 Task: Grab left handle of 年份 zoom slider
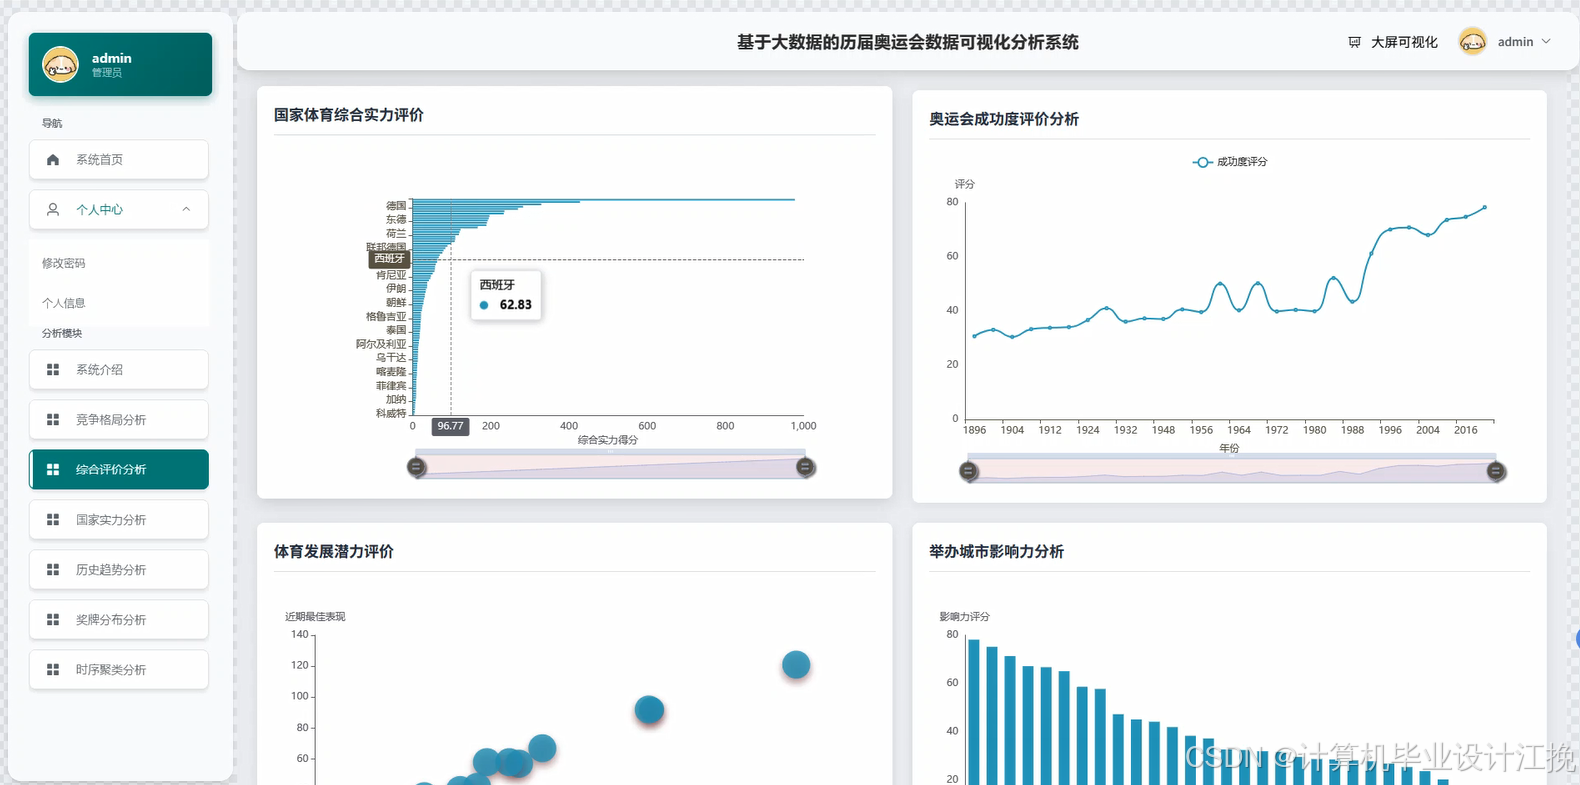969,471
